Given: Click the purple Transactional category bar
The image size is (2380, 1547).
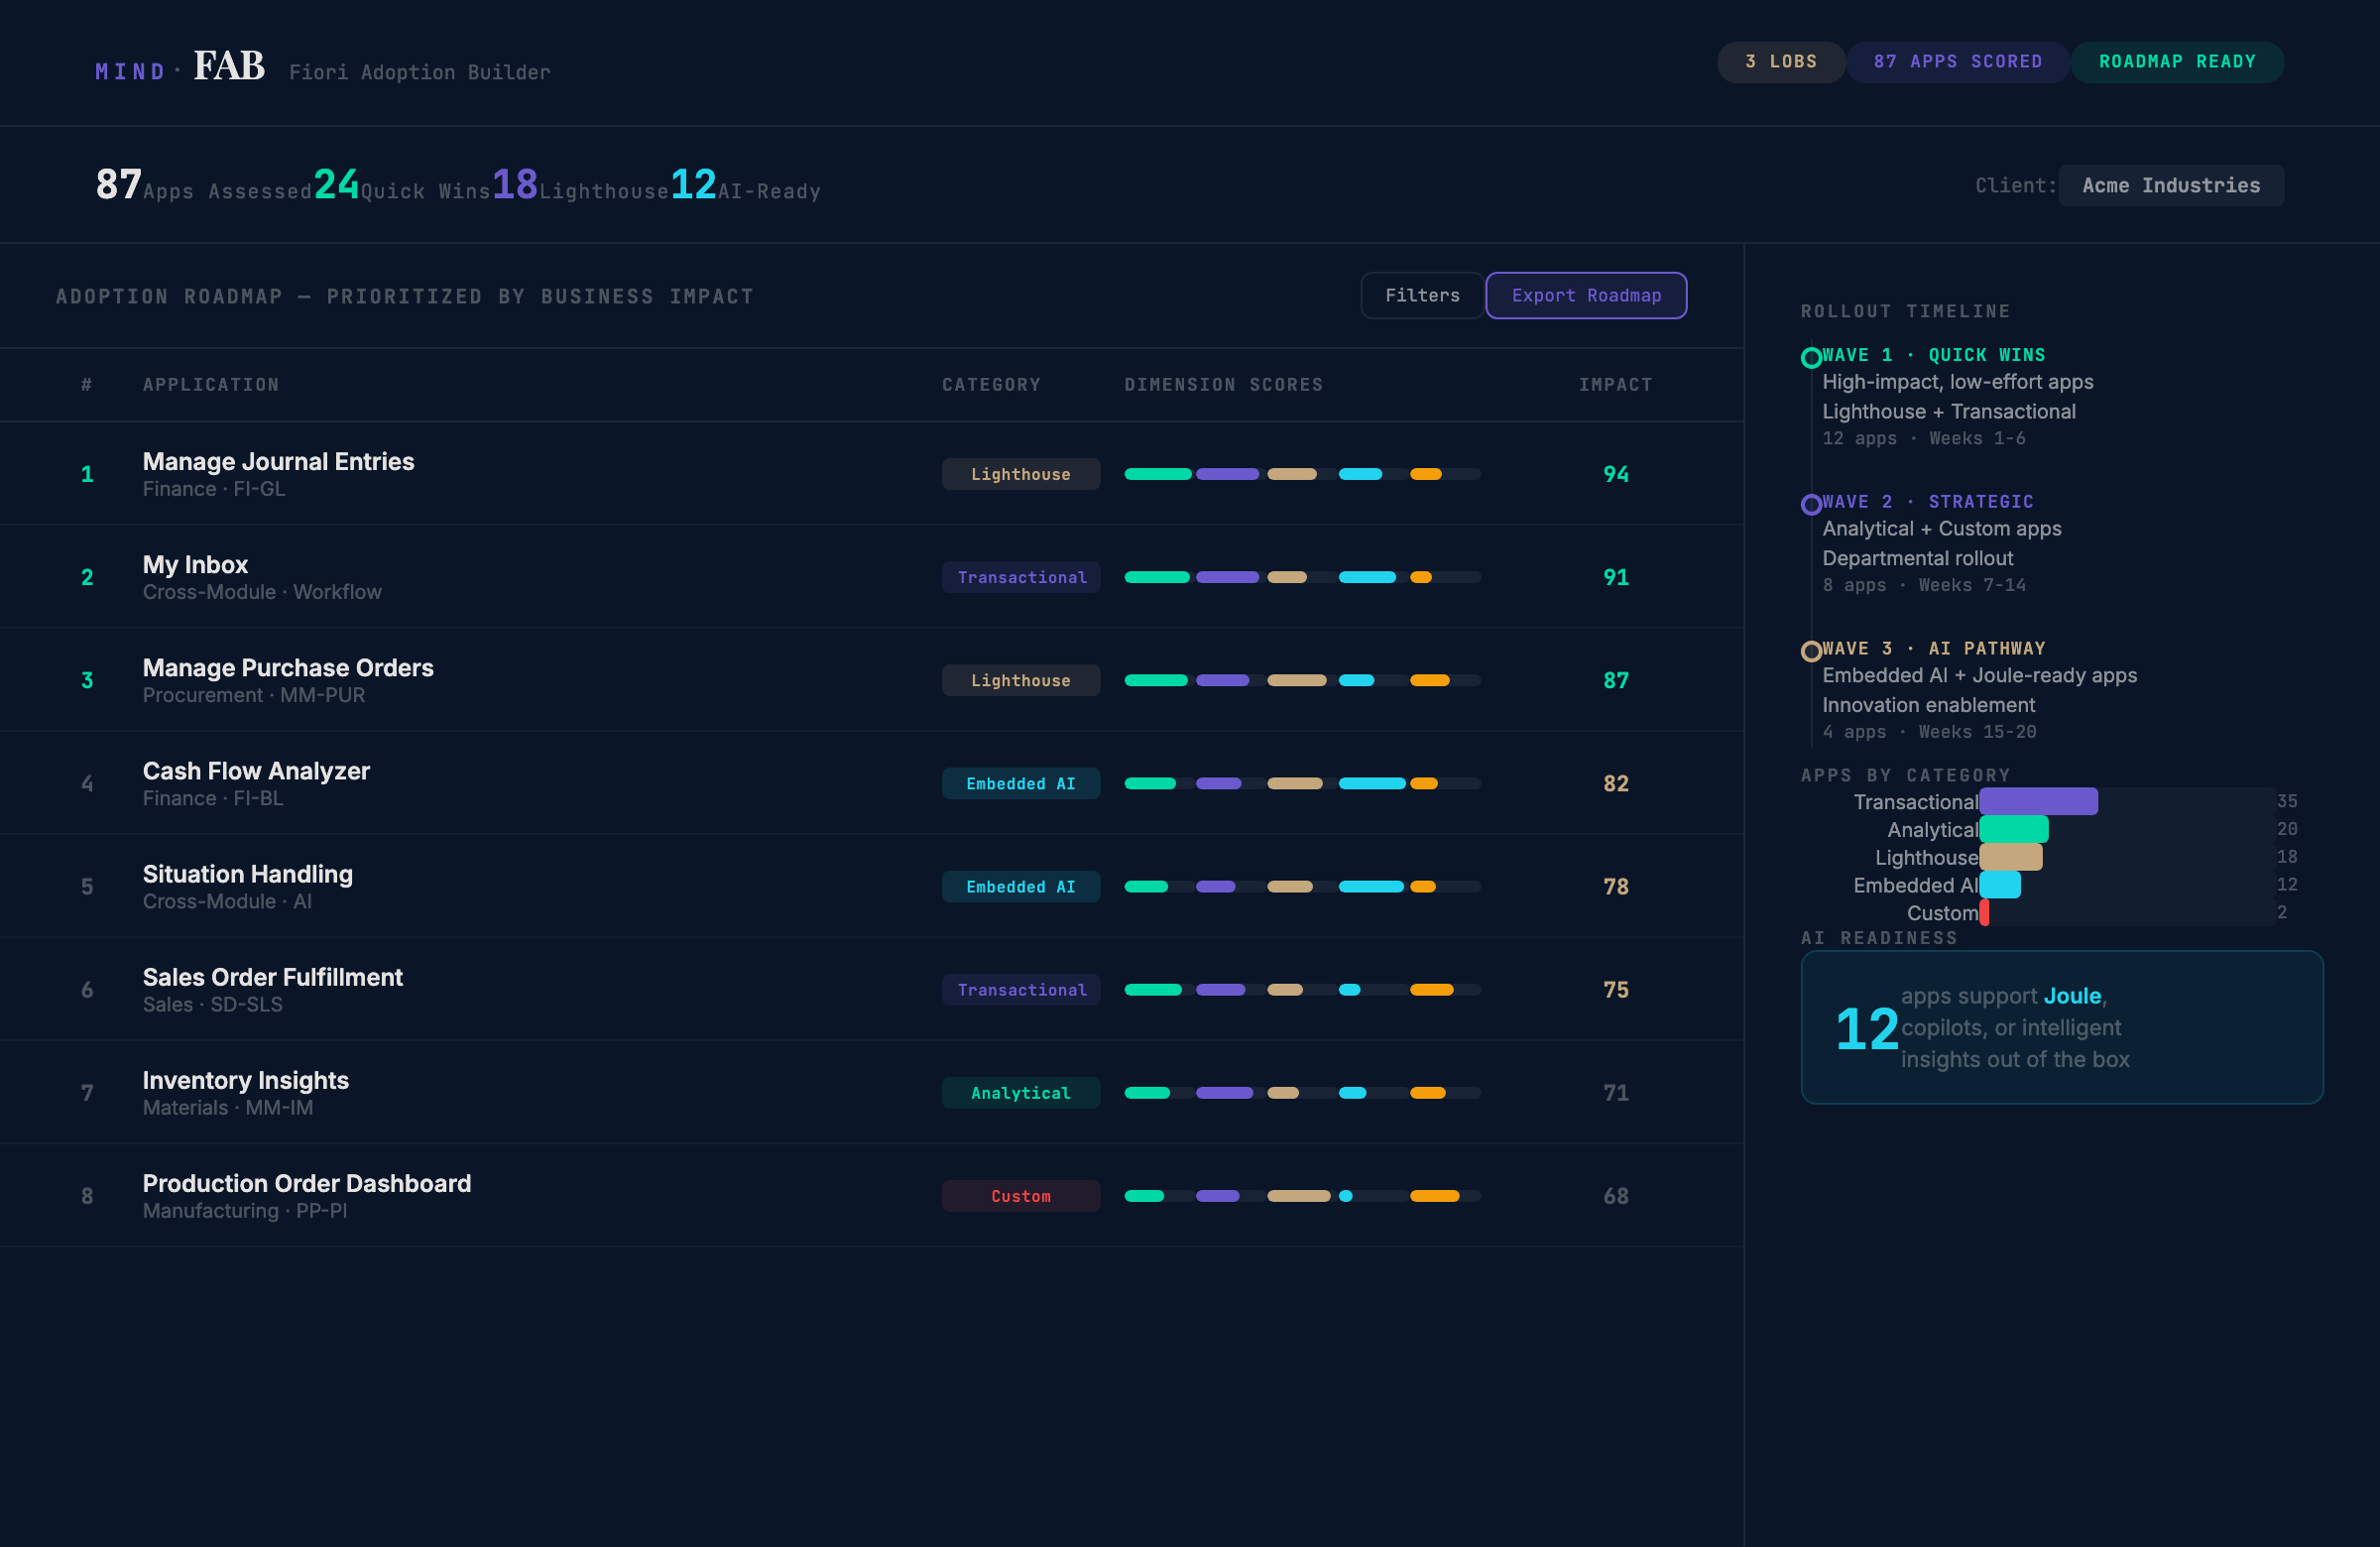Looking at the screenshot, I should pyautogui.click(x=2037, y=802).
